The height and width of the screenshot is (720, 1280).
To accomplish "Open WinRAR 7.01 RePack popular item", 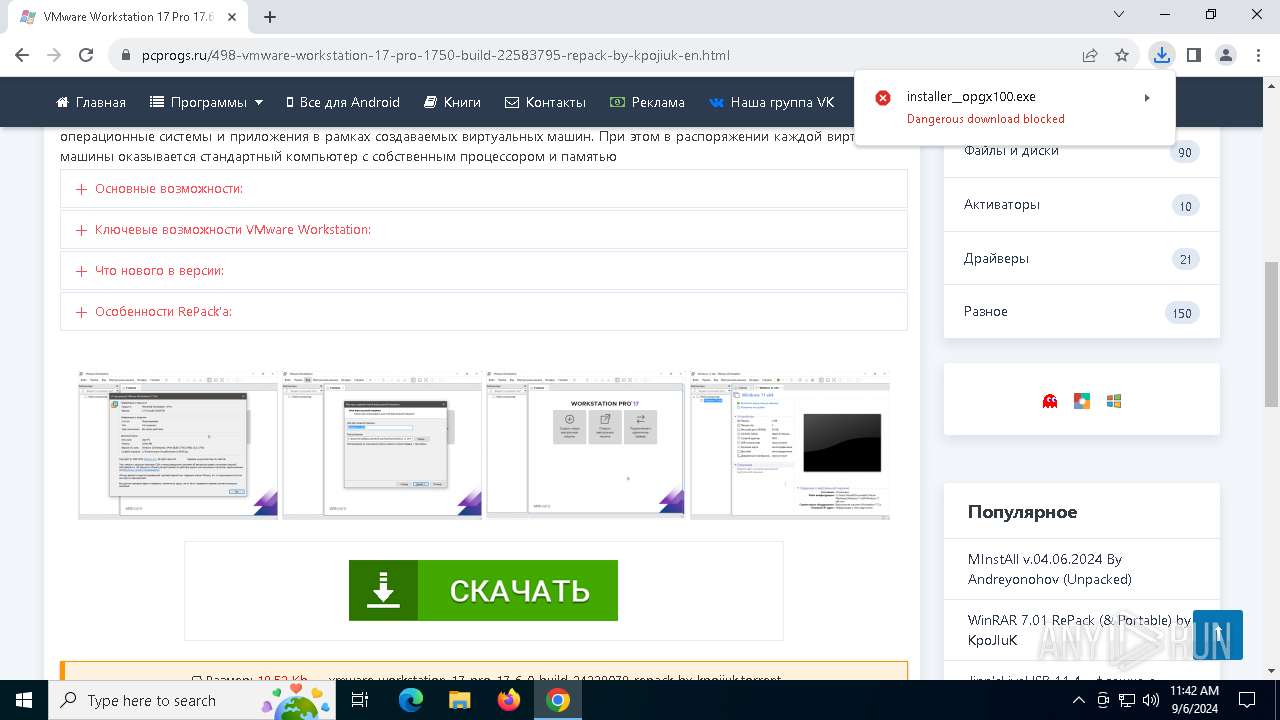I will (1080, 630).
